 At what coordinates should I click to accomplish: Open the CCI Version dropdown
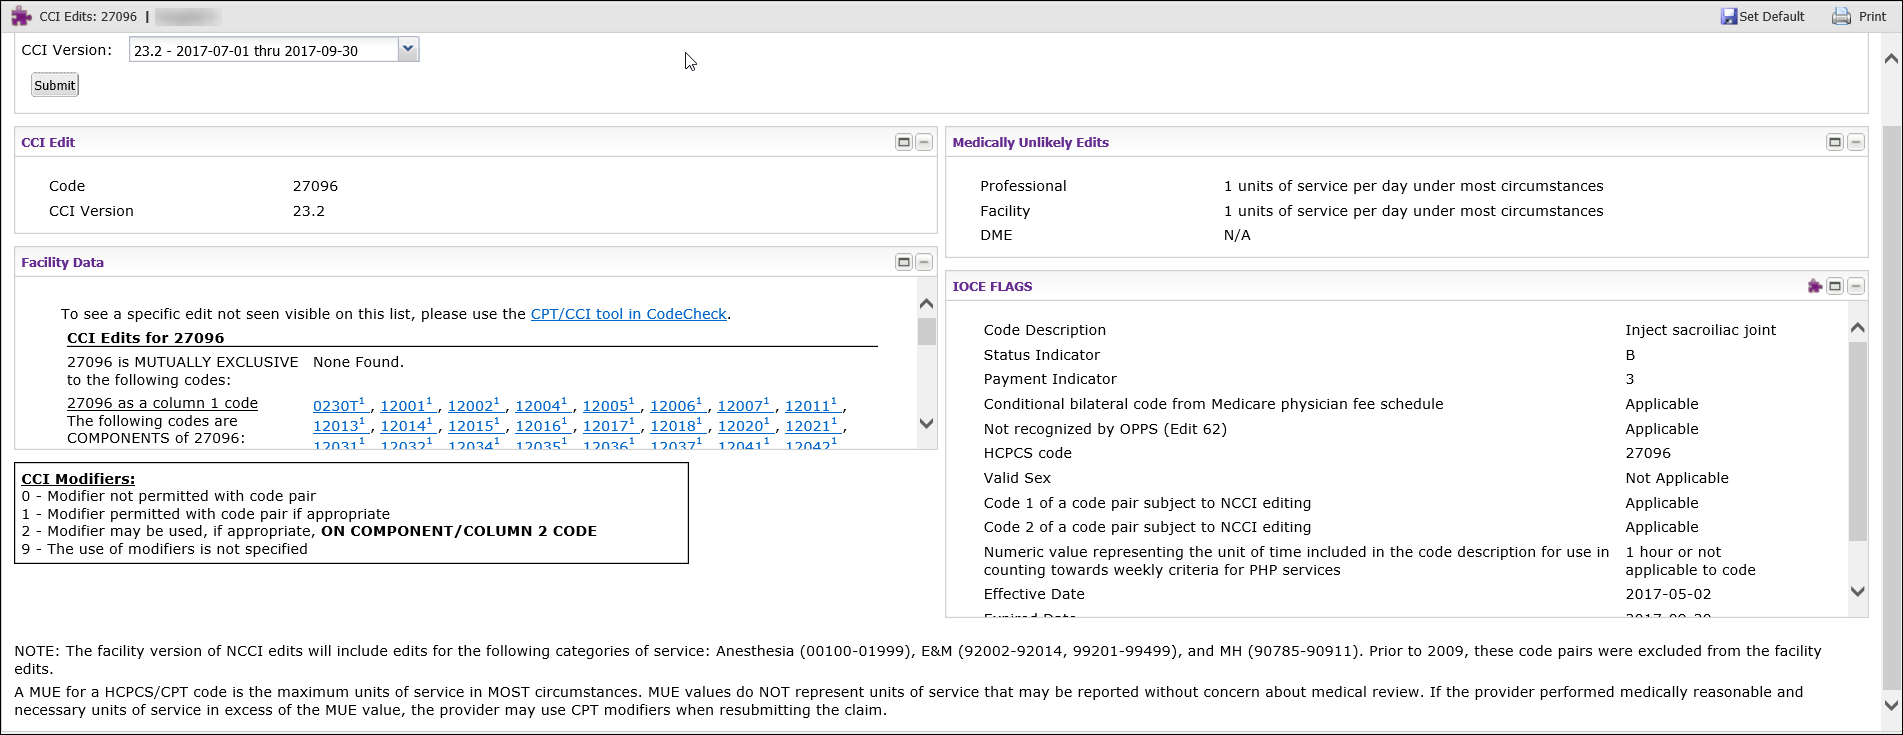pyautogui.click(x=408, y=49)
